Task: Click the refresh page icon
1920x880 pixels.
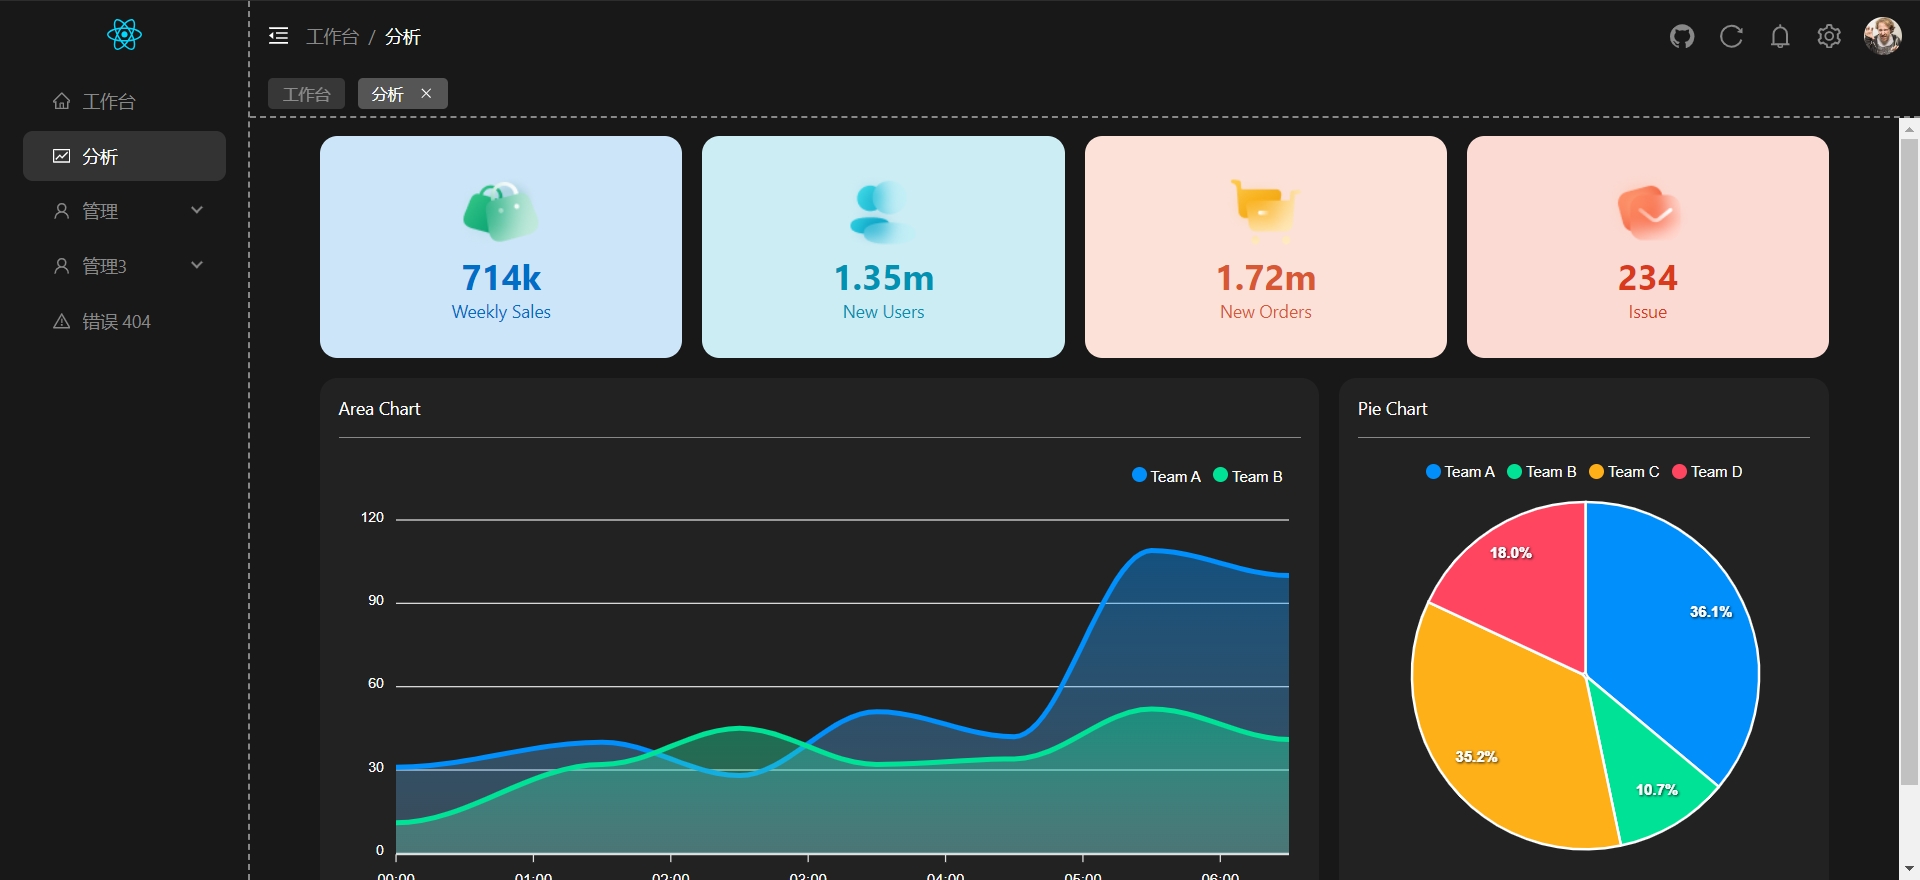Action: click(x=1731, y=37)
